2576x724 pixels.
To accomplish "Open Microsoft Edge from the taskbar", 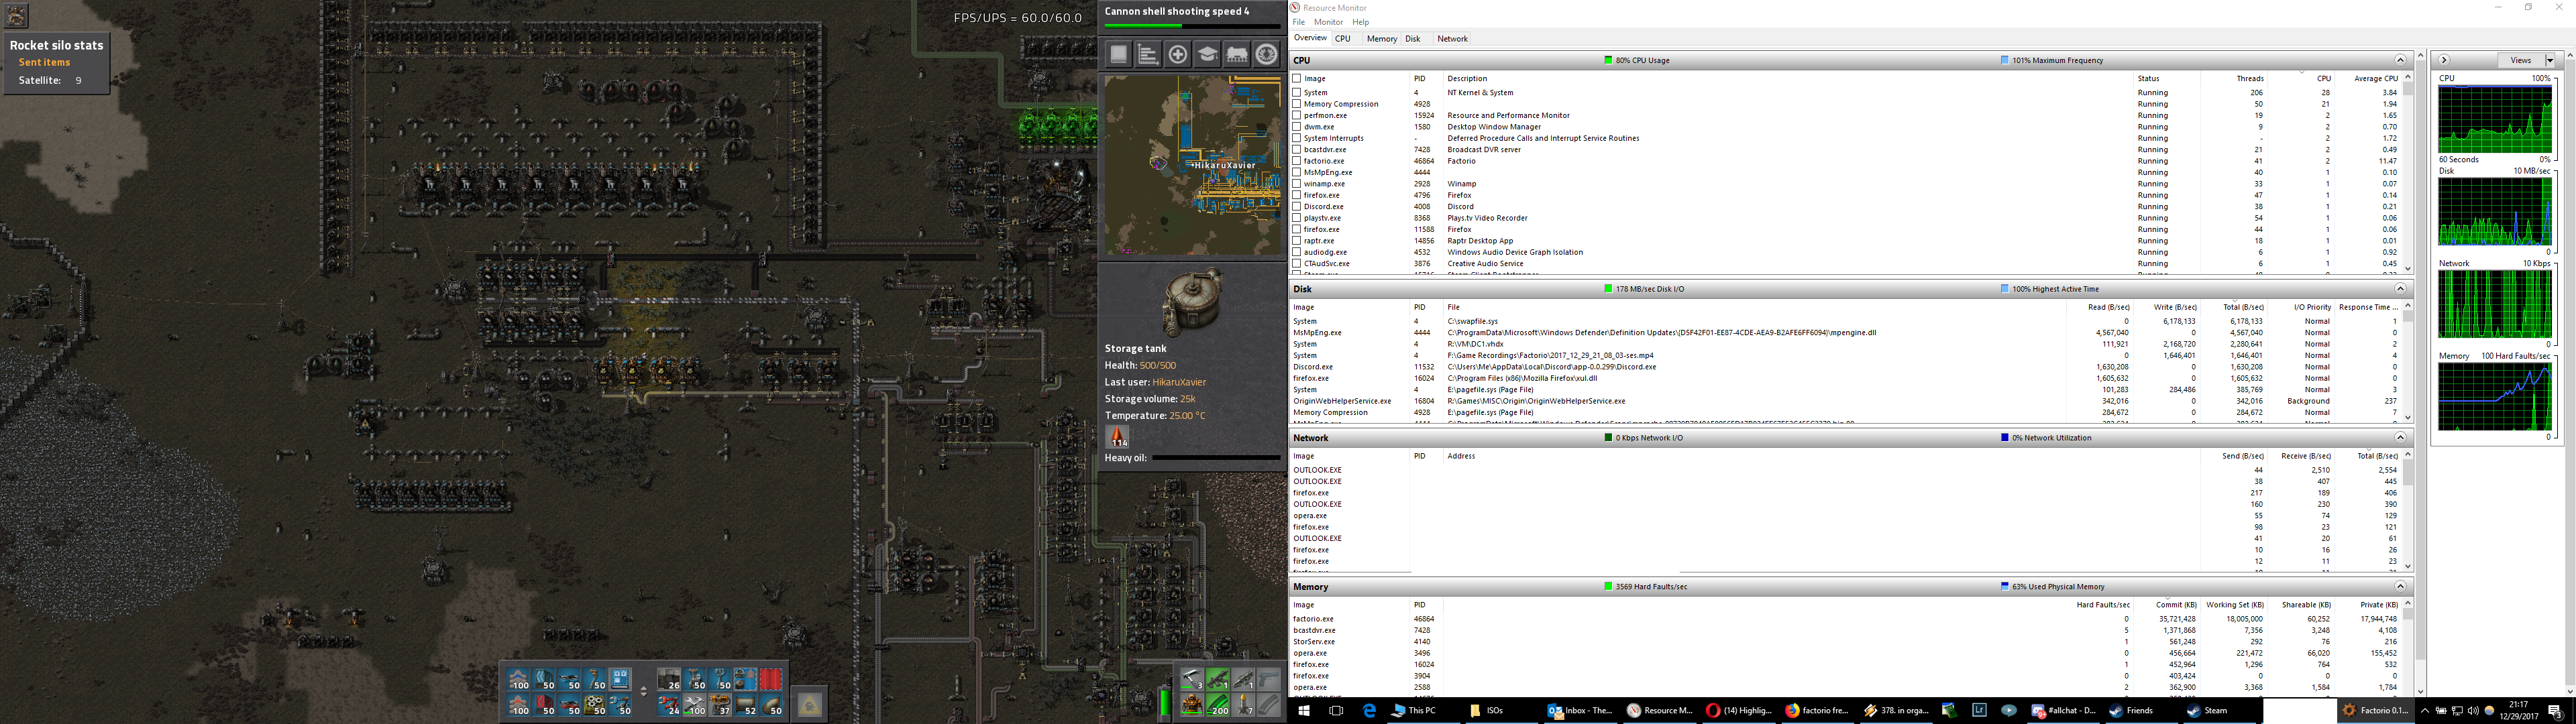I will [1370, 710].
